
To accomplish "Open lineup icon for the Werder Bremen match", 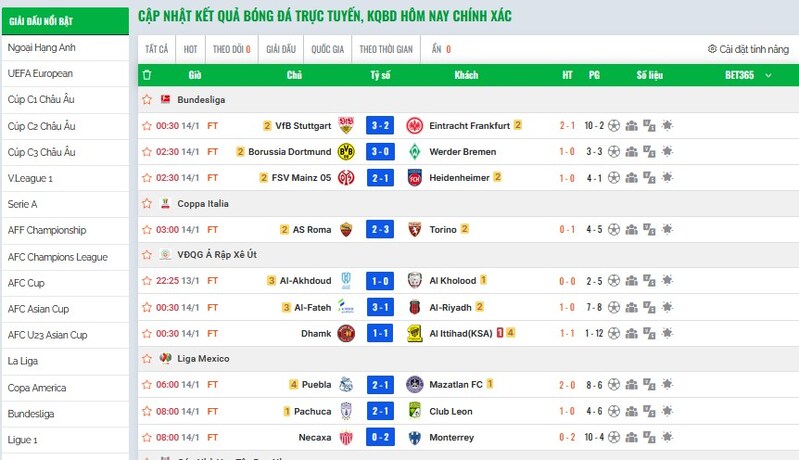I will [x=631, y=152].
